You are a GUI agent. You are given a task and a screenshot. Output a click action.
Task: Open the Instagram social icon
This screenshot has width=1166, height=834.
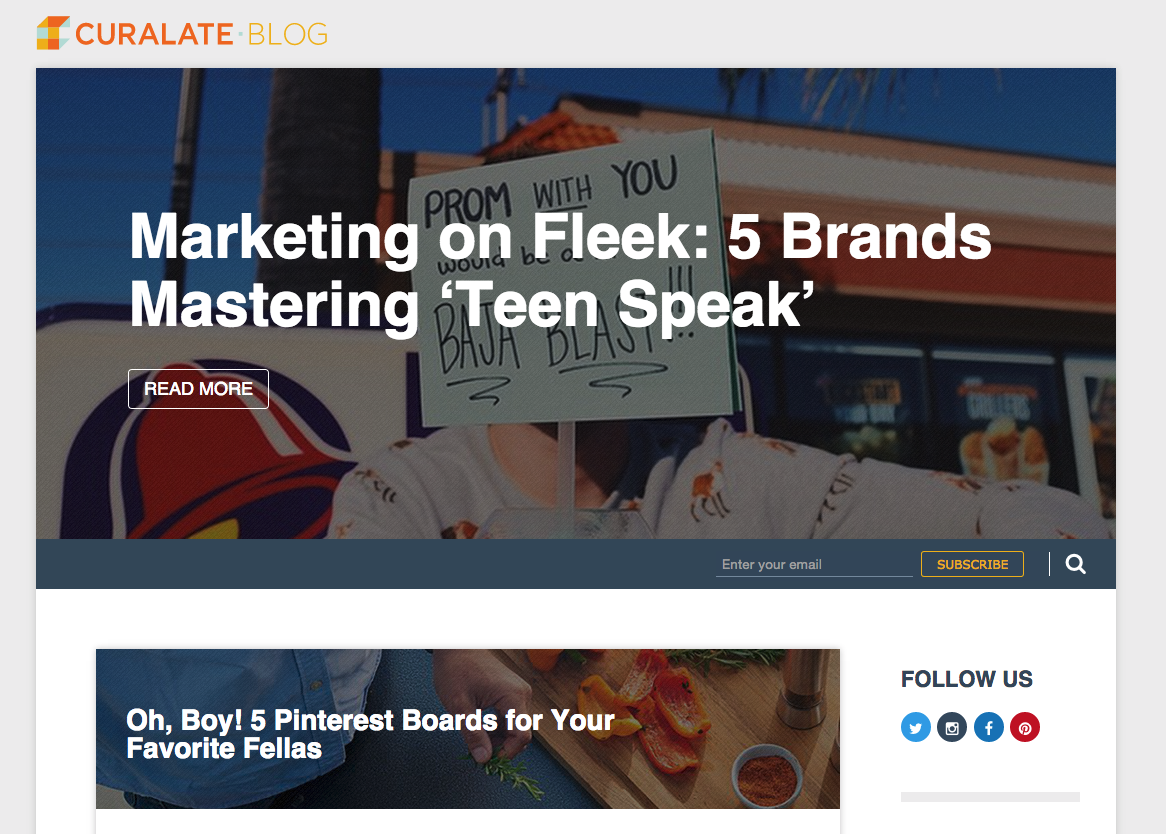pos(952,727)
